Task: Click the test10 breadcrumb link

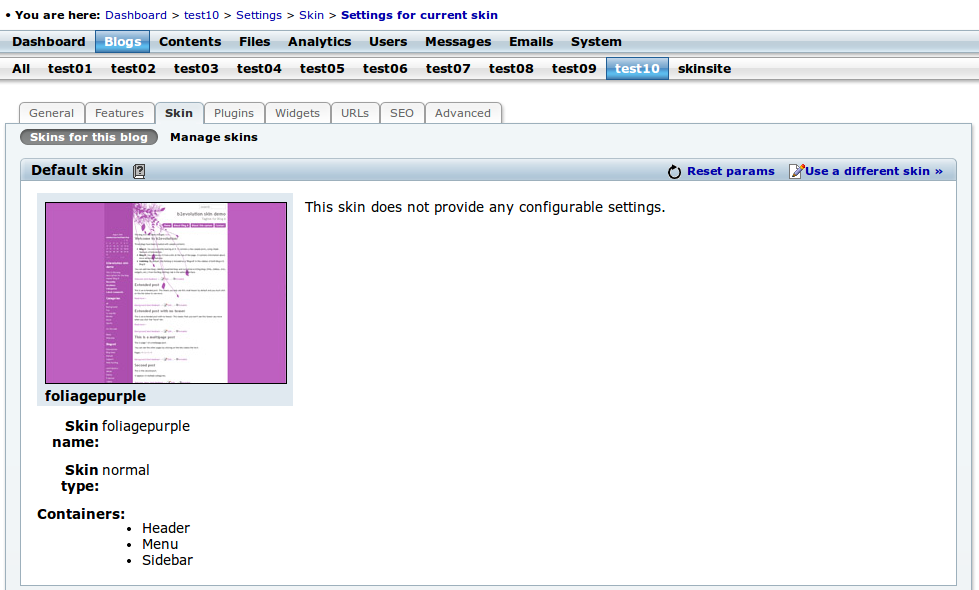Action: click(202, 15)
